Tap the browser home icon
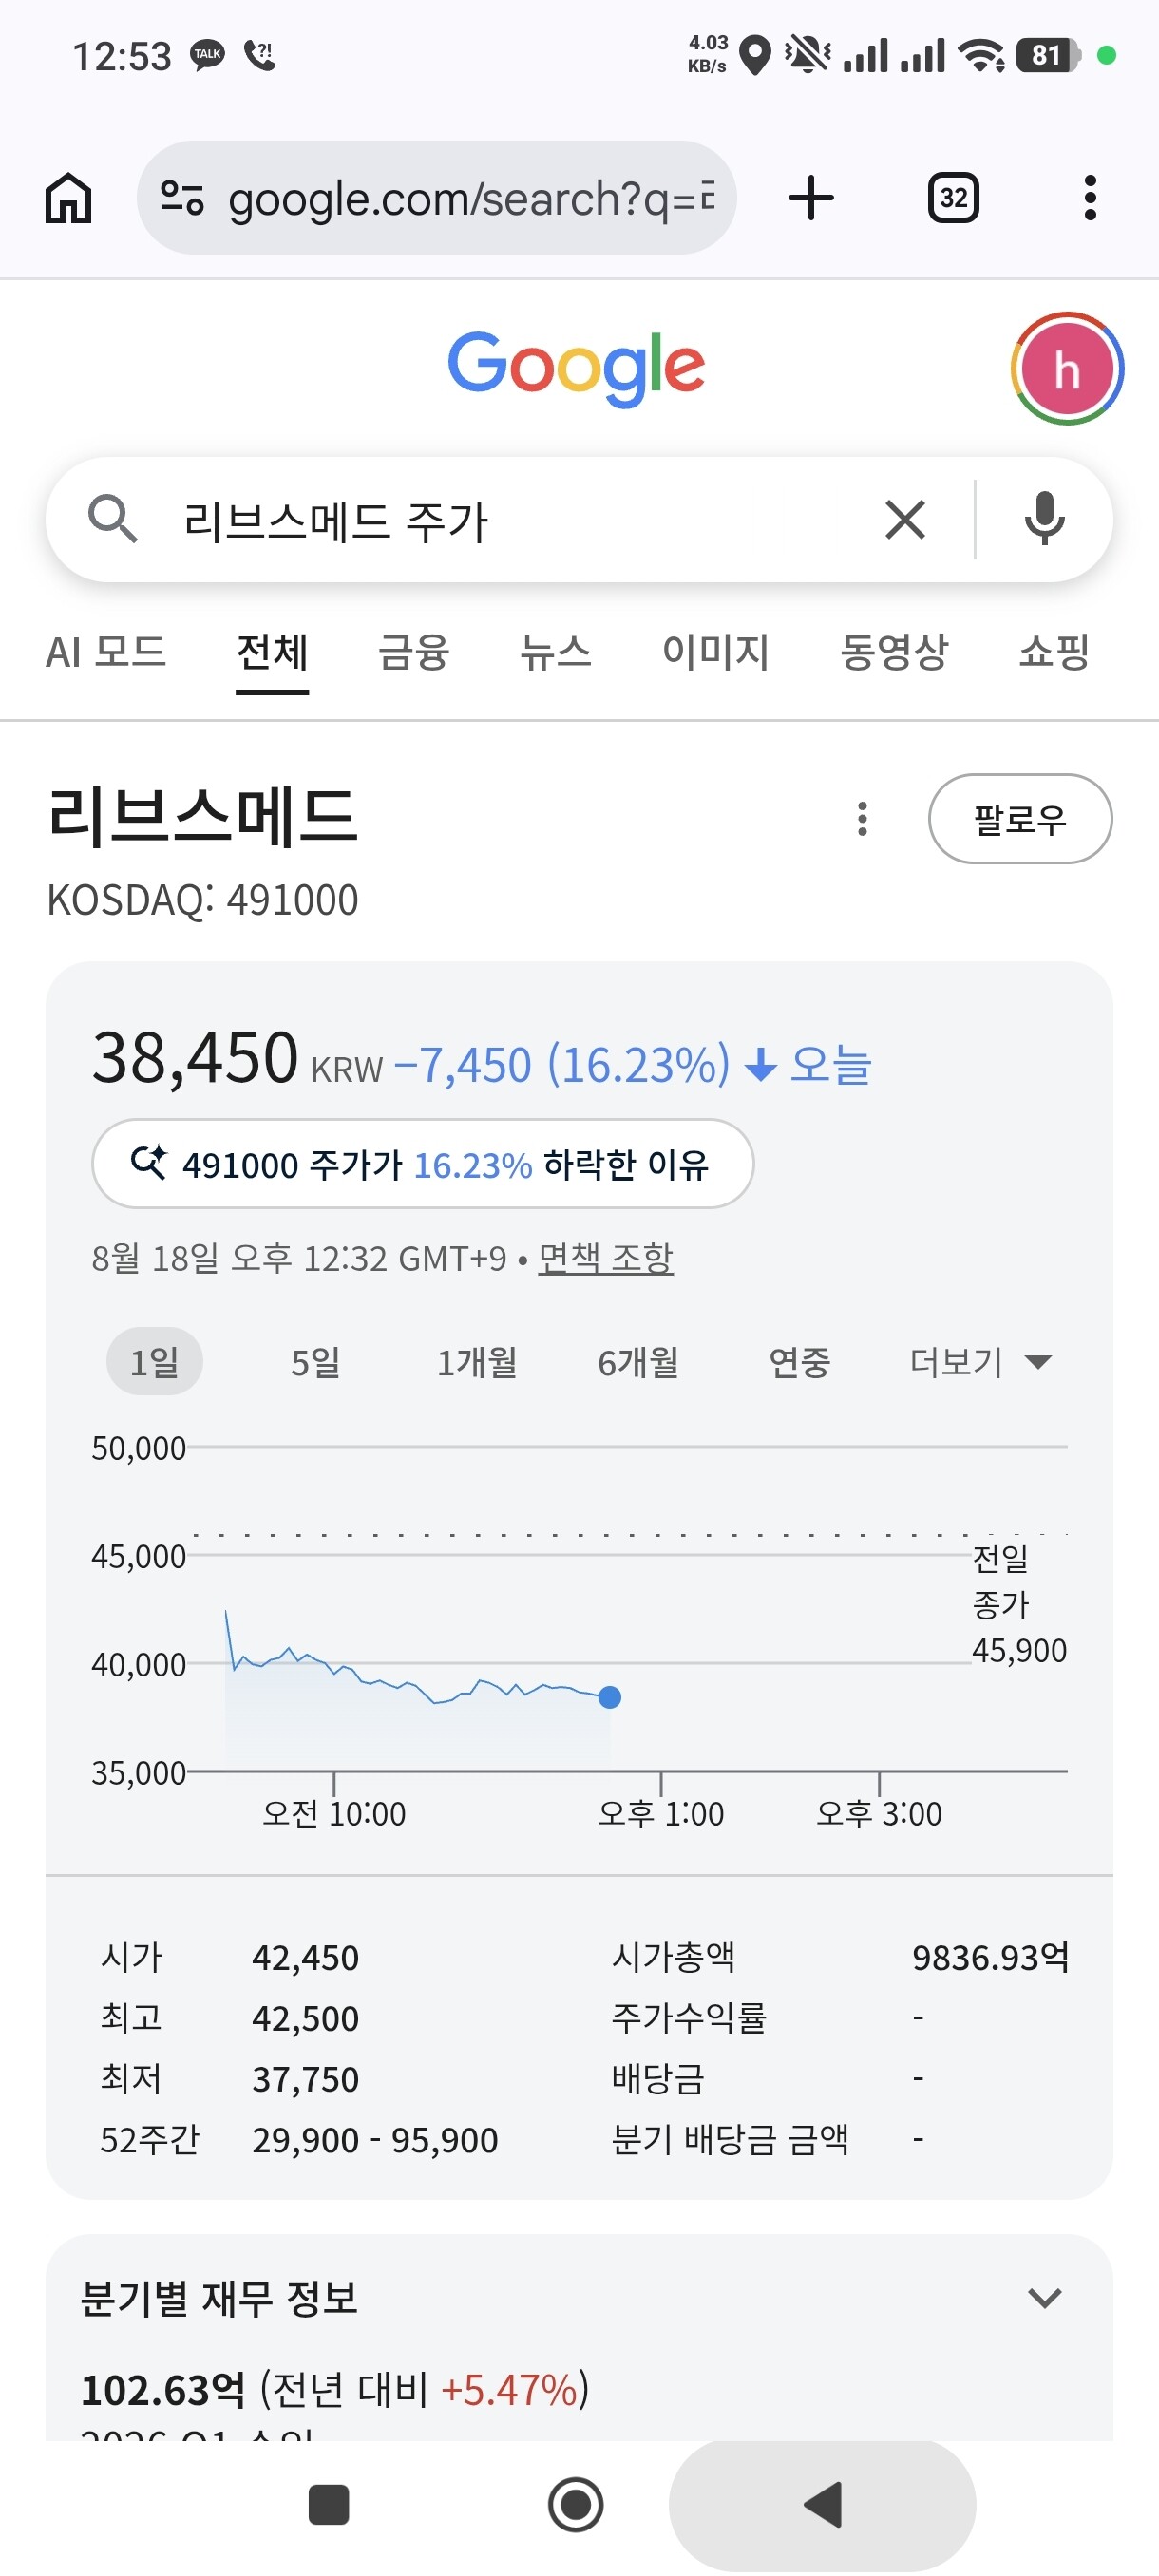Viewport: 1159px width, 2576px height. coord(68,198)
